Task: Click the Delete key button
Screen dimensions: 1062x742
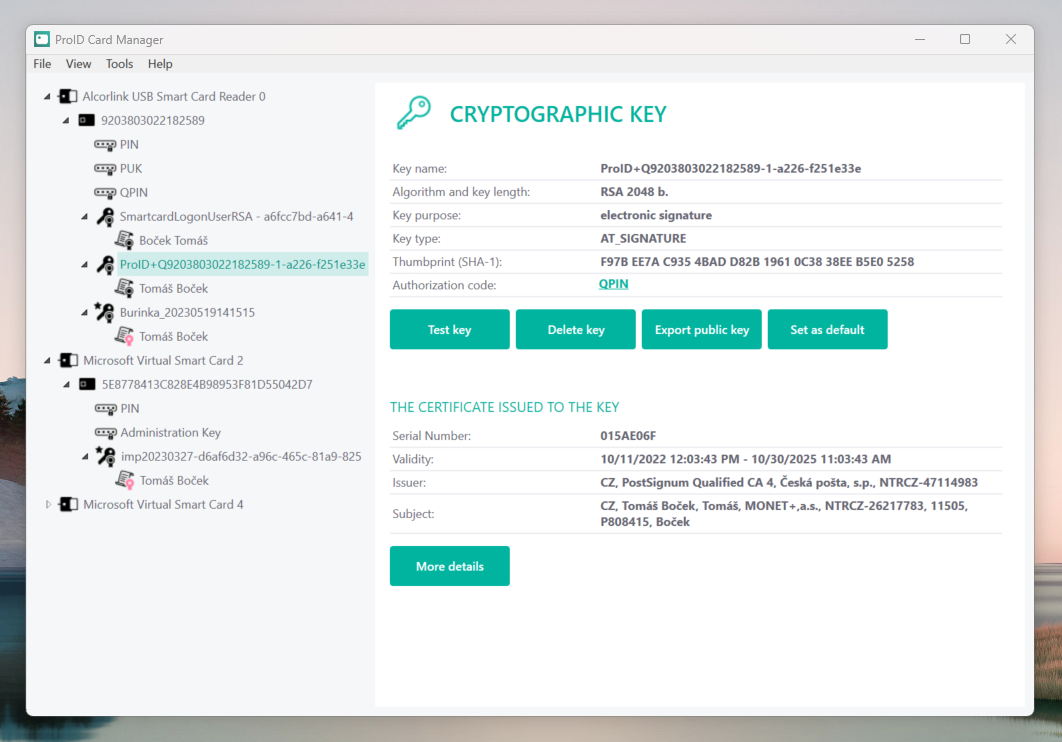Action: coord(576,330)
